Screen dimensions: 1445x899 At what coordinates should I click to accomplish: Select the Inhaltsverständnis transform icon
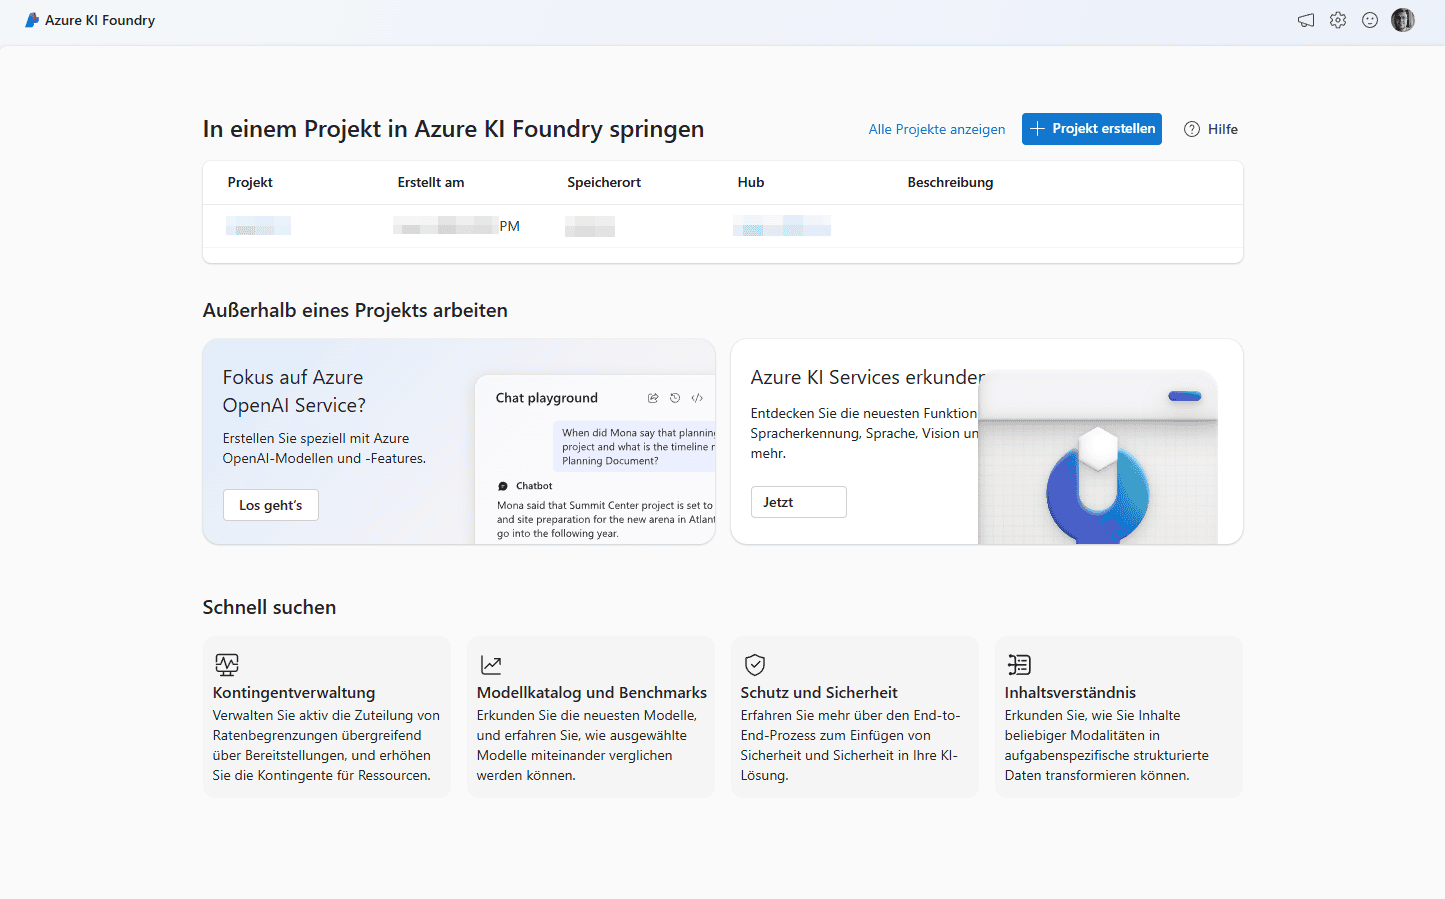(1018, 664)
